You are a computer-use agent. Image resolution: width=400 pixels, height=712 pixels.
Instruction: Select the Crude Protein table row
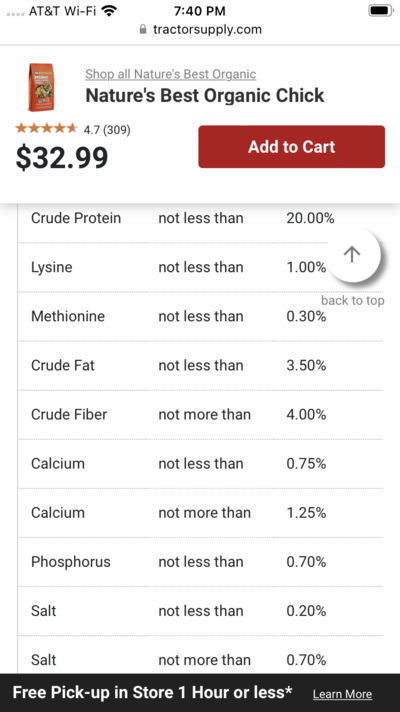[200, 218]
